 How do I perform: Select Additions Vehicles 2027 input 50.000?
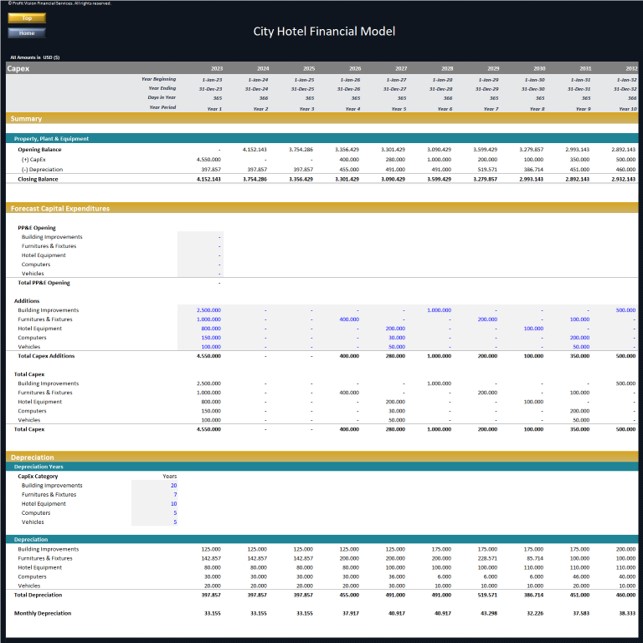click(397, 347)
